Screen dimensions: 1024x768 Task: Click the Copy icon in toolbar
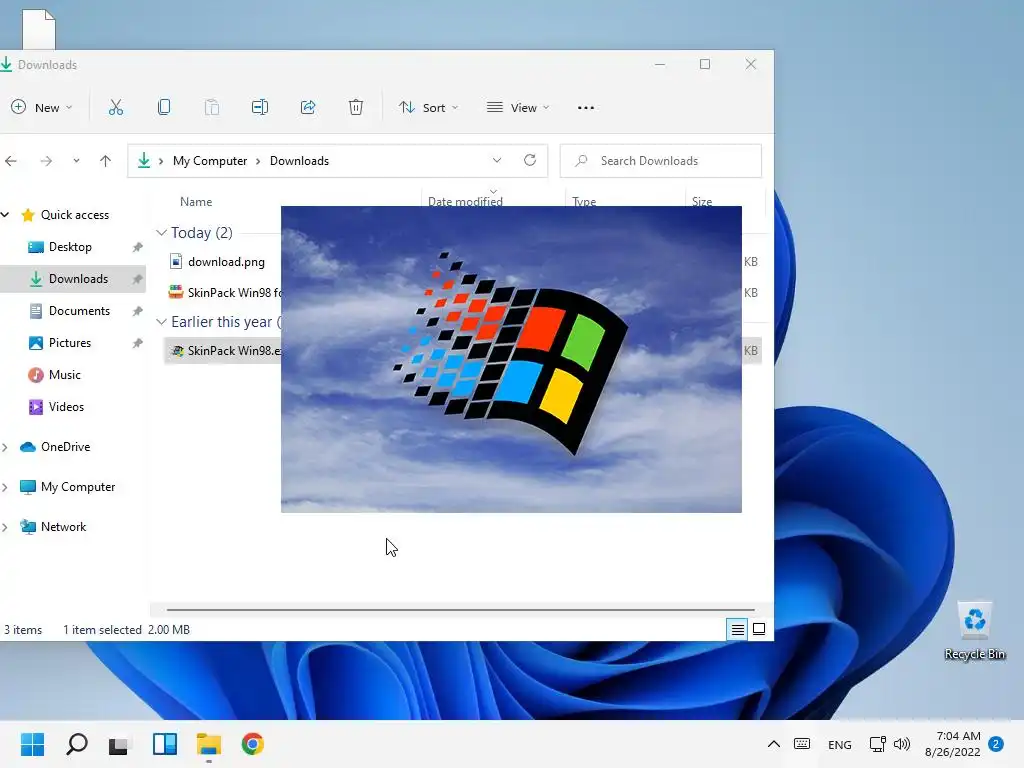tap(164, 107)
